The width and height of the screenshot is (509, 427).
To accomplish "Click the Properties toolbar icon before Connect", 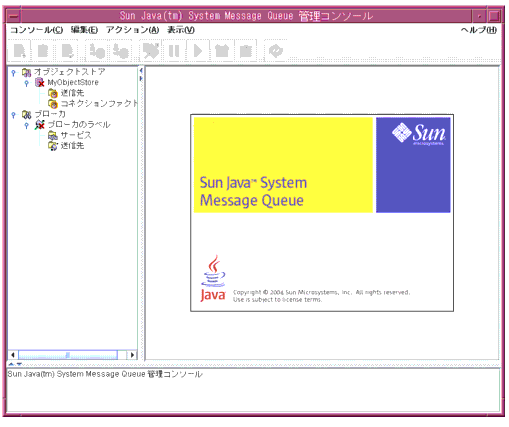I will 67,51.
